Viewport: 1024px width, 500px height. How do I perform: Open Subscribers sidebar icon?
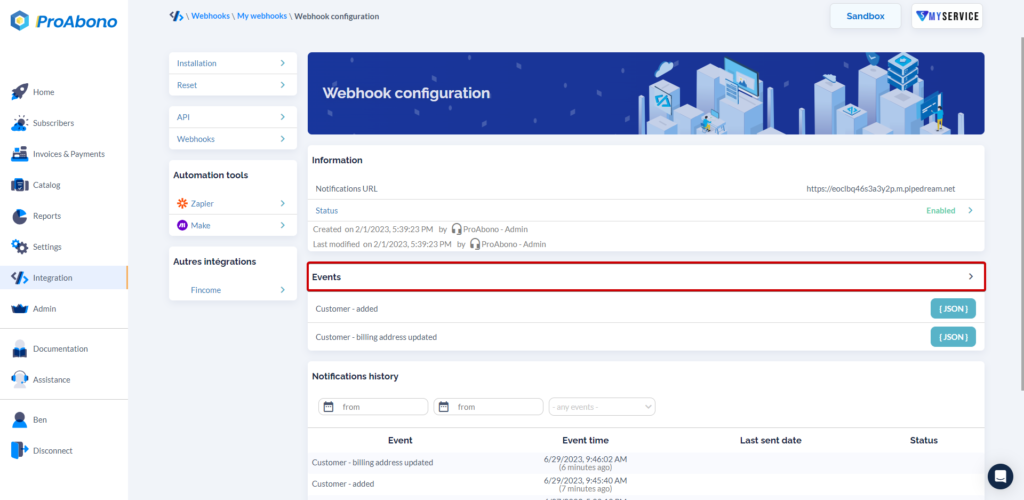(x=20, y=123)
